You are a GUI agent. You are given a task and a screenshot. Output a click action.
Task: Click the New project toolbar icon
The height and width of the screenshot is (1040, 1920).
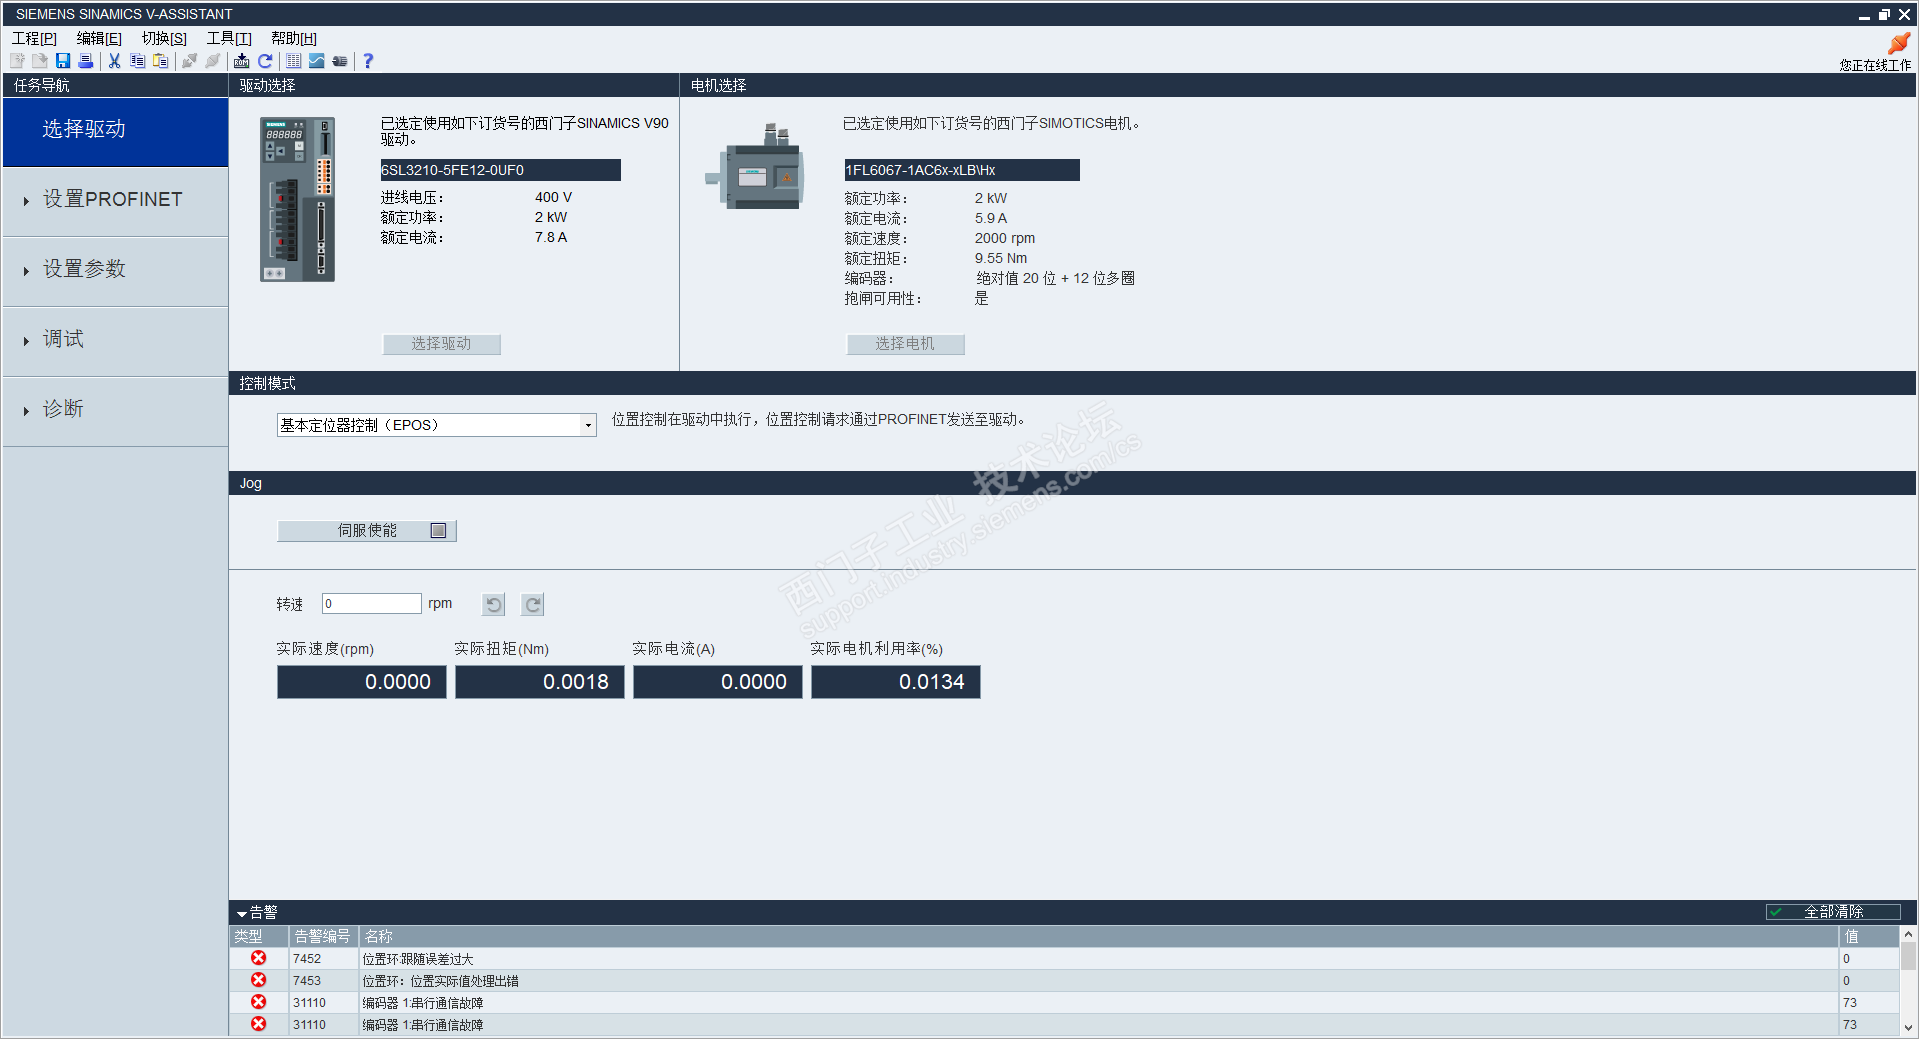(x=17, y=61)
